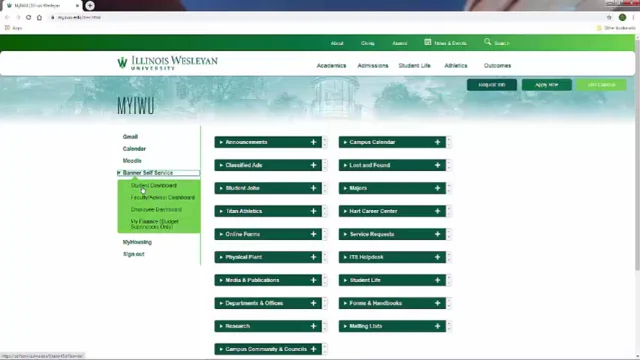
Task: Click the plus icon on Titan Athletics
Action: (313, 211)
